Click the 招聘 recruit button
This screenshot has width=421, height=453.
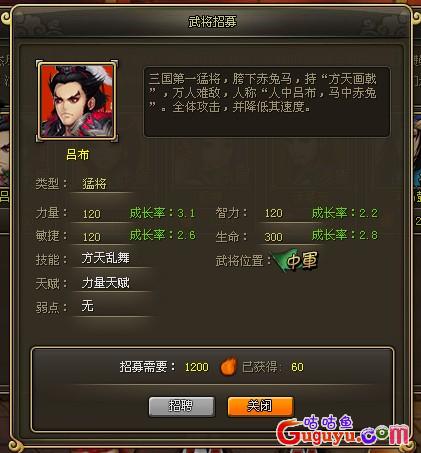pyautogui.click(x=182, y=406)
